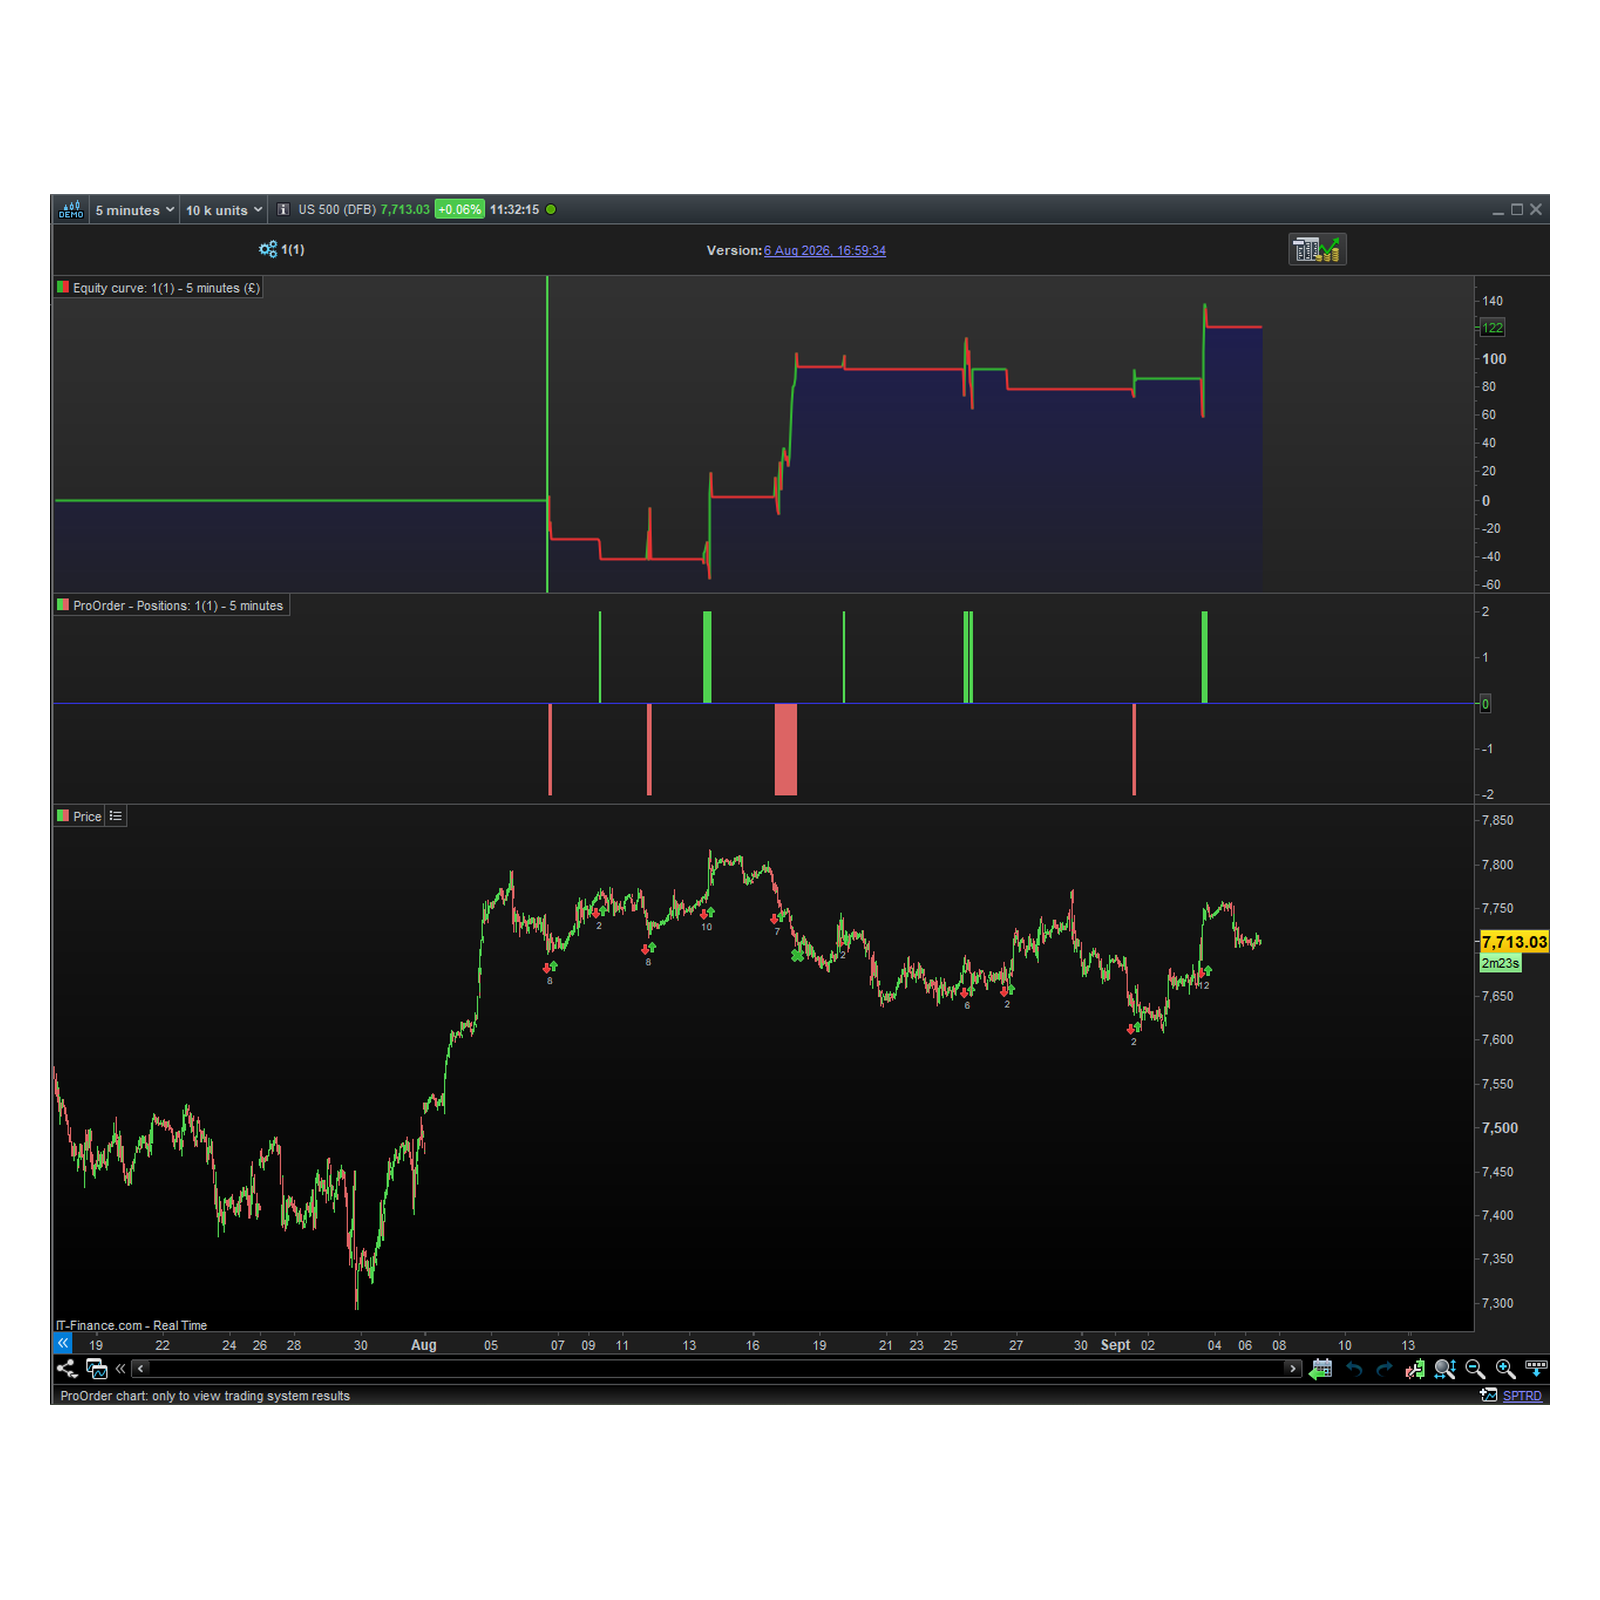
Task: Click the Price panel label
Action: coord(87,817)
